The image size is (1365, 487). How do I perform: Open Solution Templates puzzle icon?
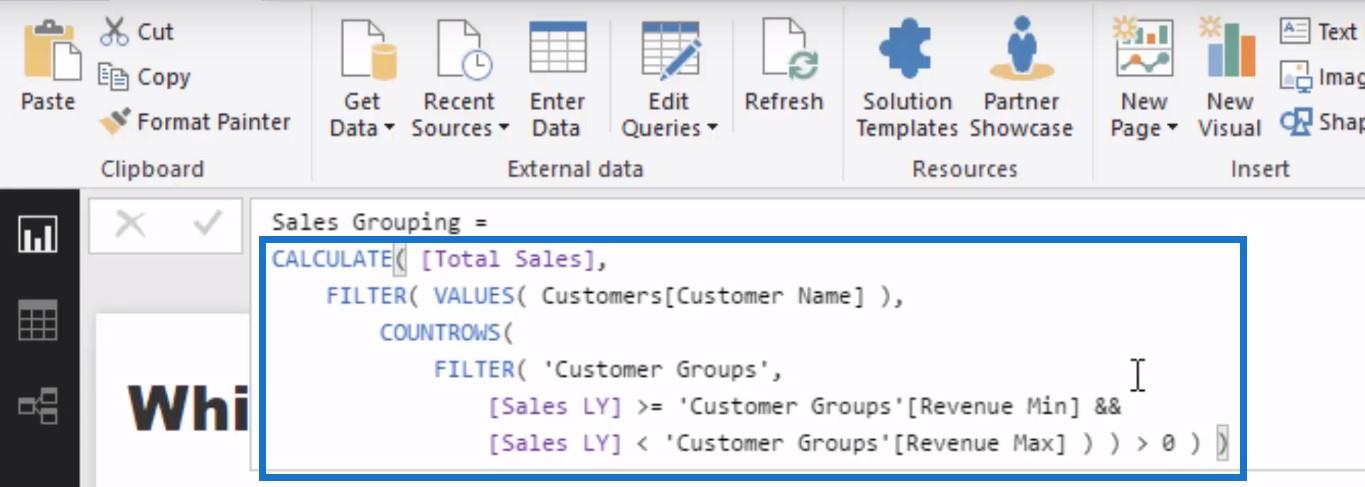tap(907, 50)
